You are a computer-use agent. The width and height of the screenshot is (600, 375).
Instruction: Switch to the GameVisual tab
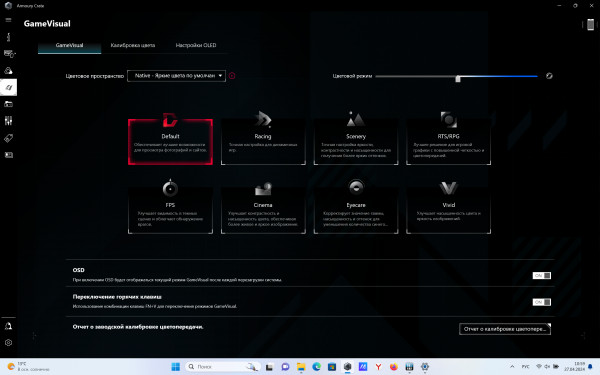pyautogui.click(x=69, y=46)
